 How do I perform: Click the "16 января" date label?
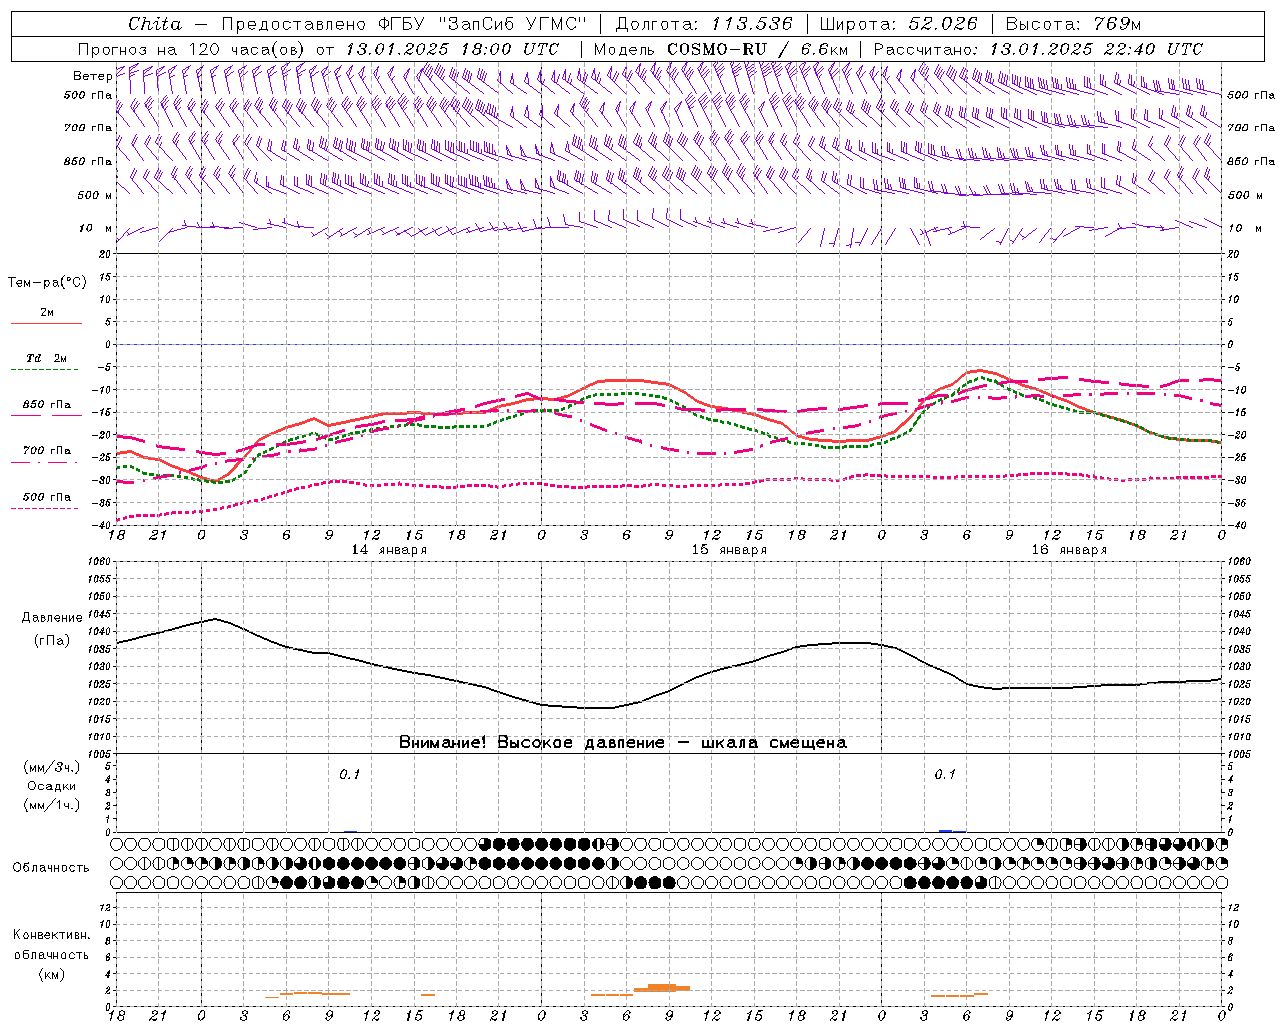[x=1069, y=550]
